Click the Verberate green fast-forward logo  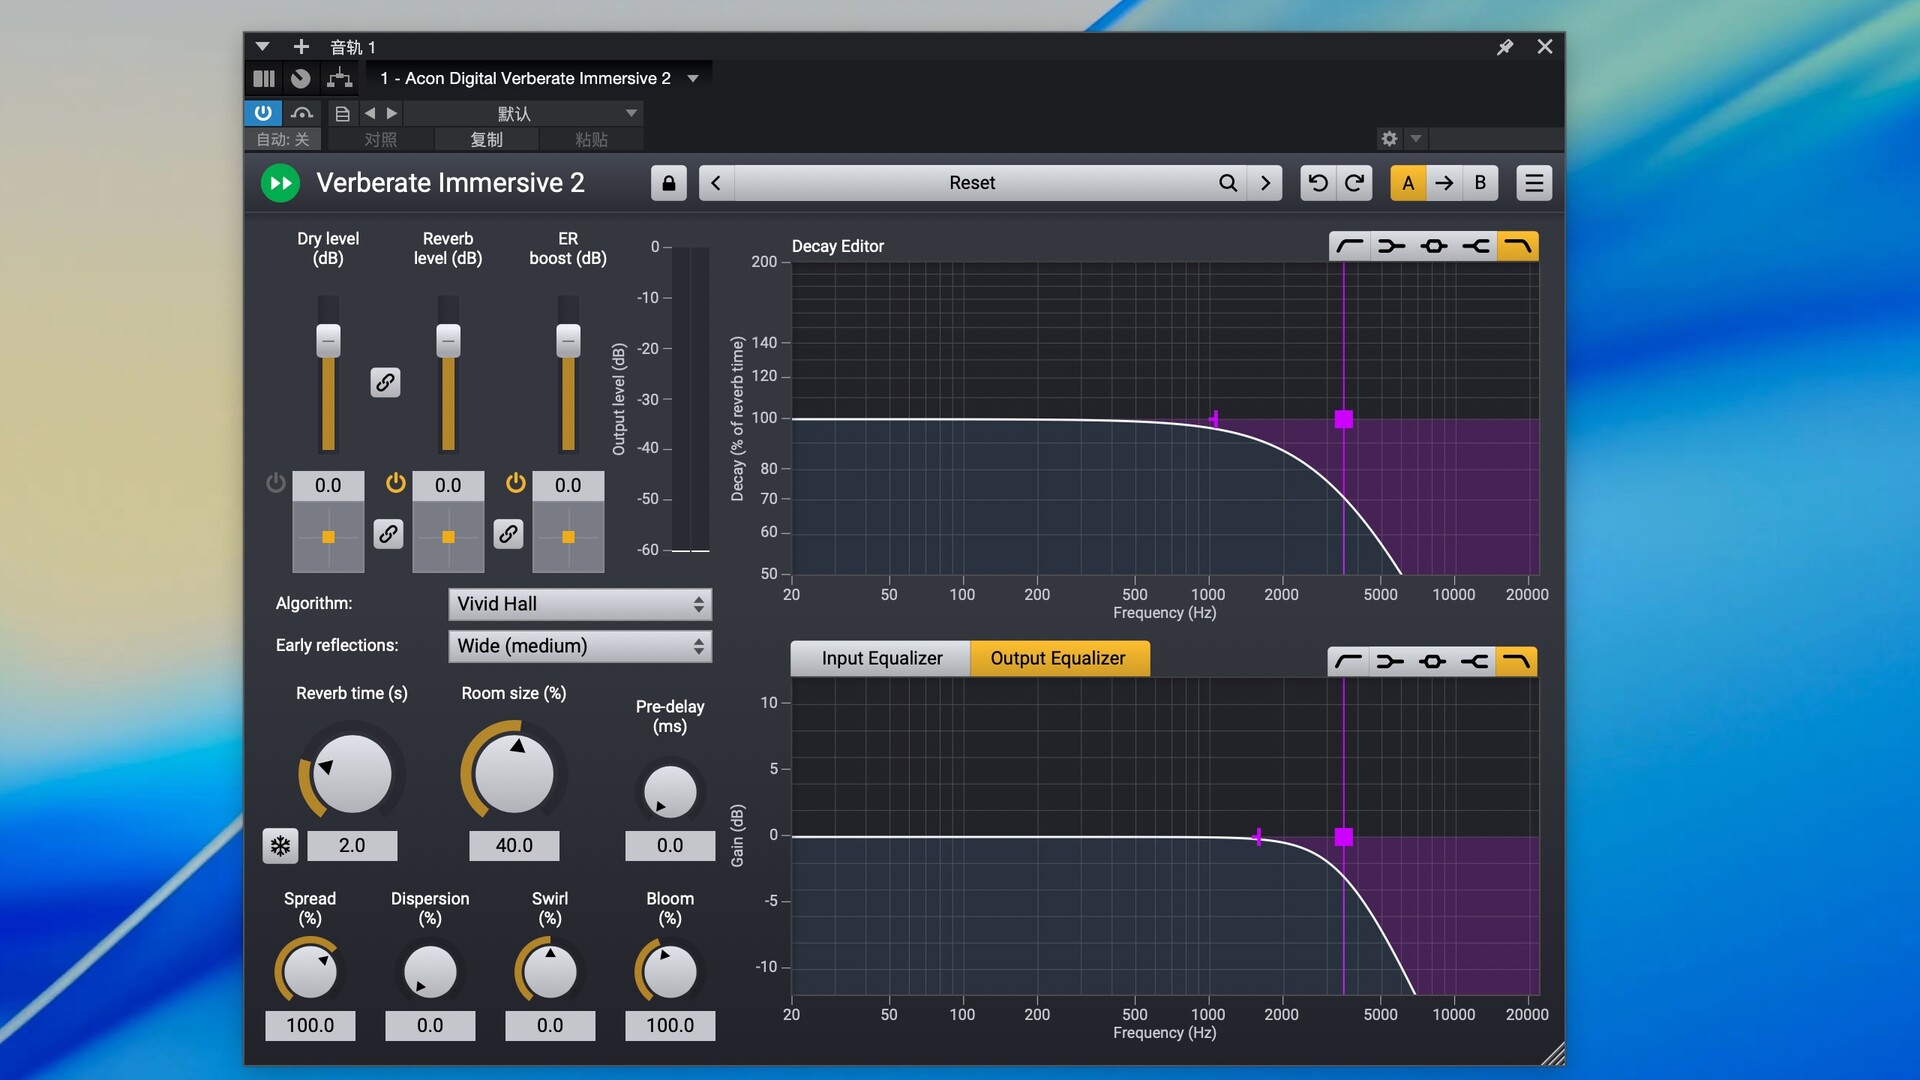281,183
